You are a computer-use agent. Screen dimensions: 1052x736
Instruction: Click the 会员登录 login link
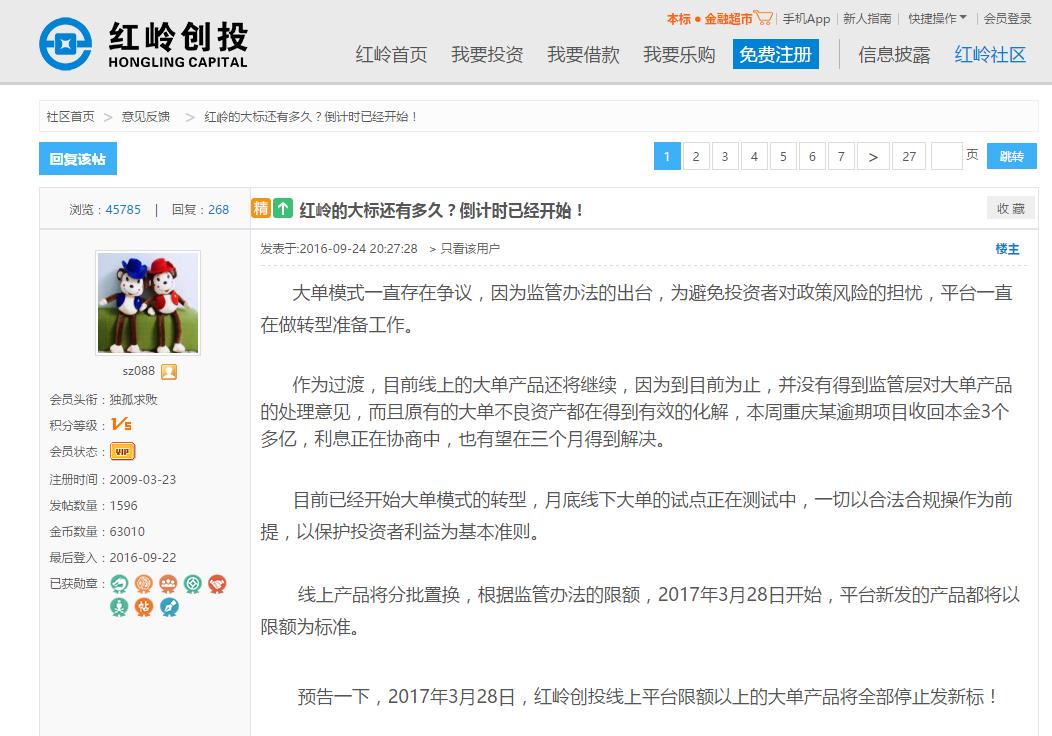[x=1007, y=19]
